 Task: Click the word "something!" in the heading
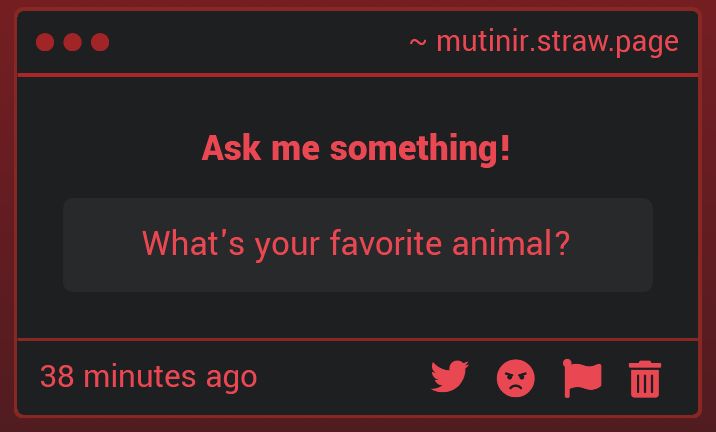[420, 149]
